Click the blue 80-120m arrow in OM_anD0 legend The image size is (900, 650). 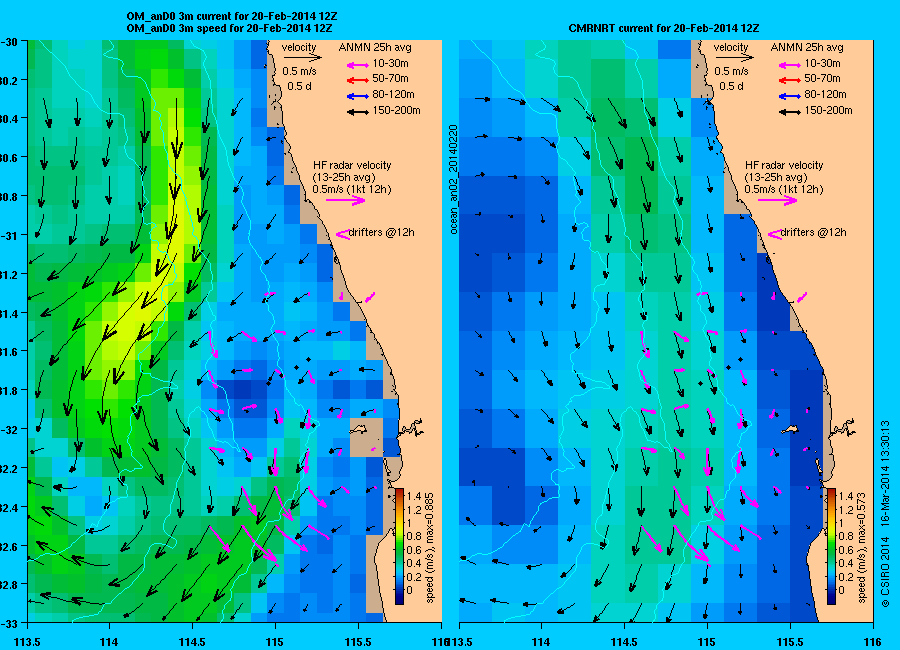pos(357,96)
